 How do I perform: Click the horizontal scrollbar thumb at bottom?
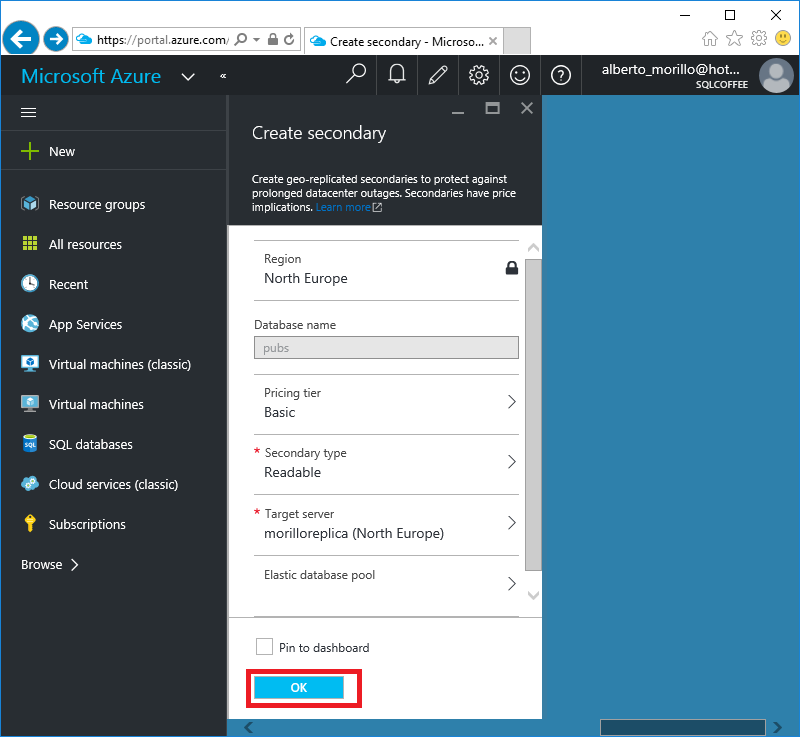[x=683, y=727]
